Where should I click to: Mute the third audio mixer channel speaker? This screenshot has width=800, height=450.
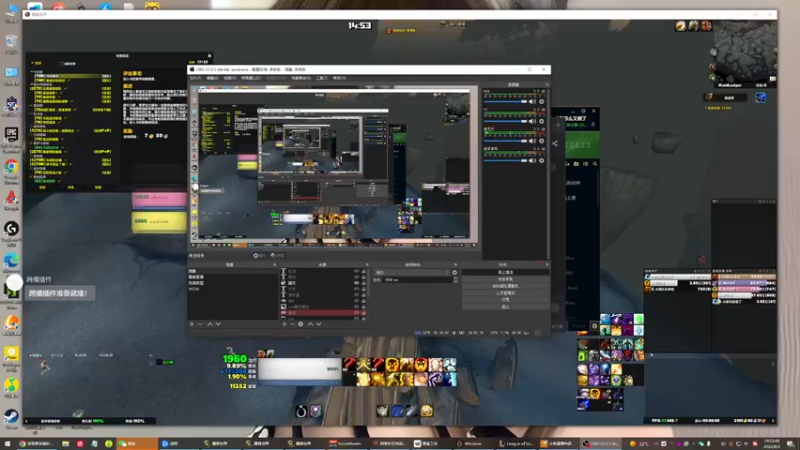click(x=533, y=141)
